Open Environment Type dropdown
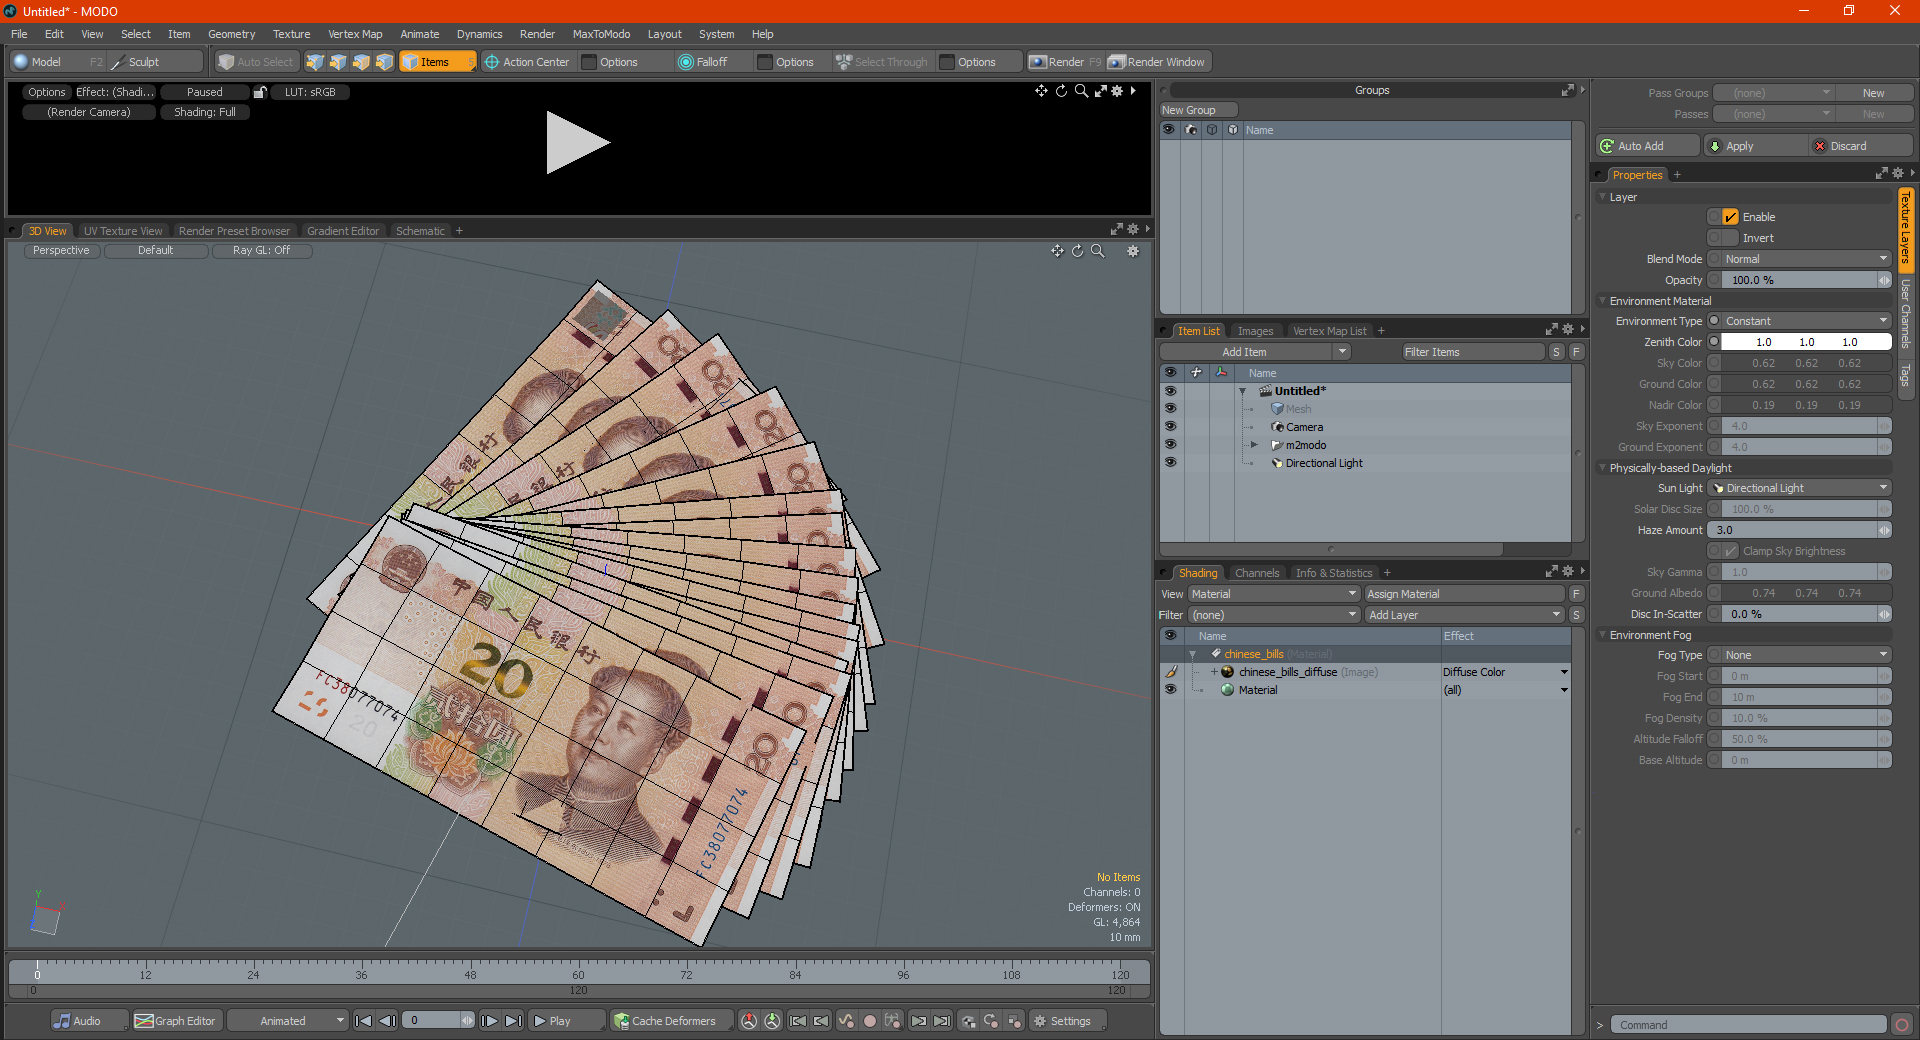Viewport: 1920px width, 1040px height. (x=1806, y=321)
